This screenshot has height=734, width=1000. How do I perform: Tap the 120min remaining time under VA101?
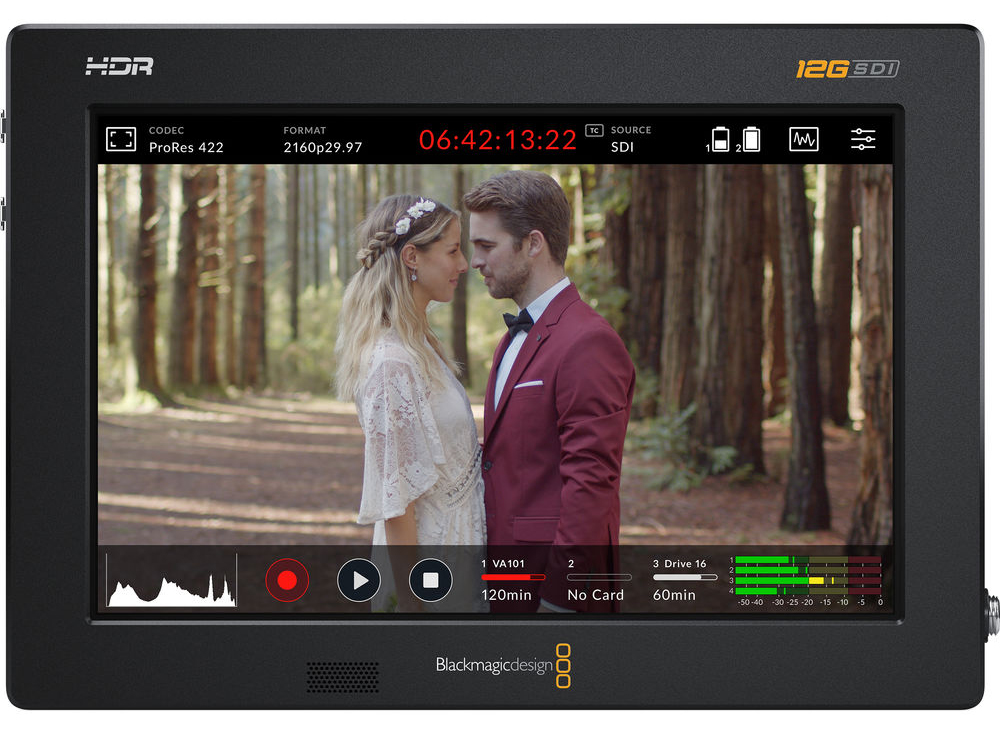[x=506, y=595]
